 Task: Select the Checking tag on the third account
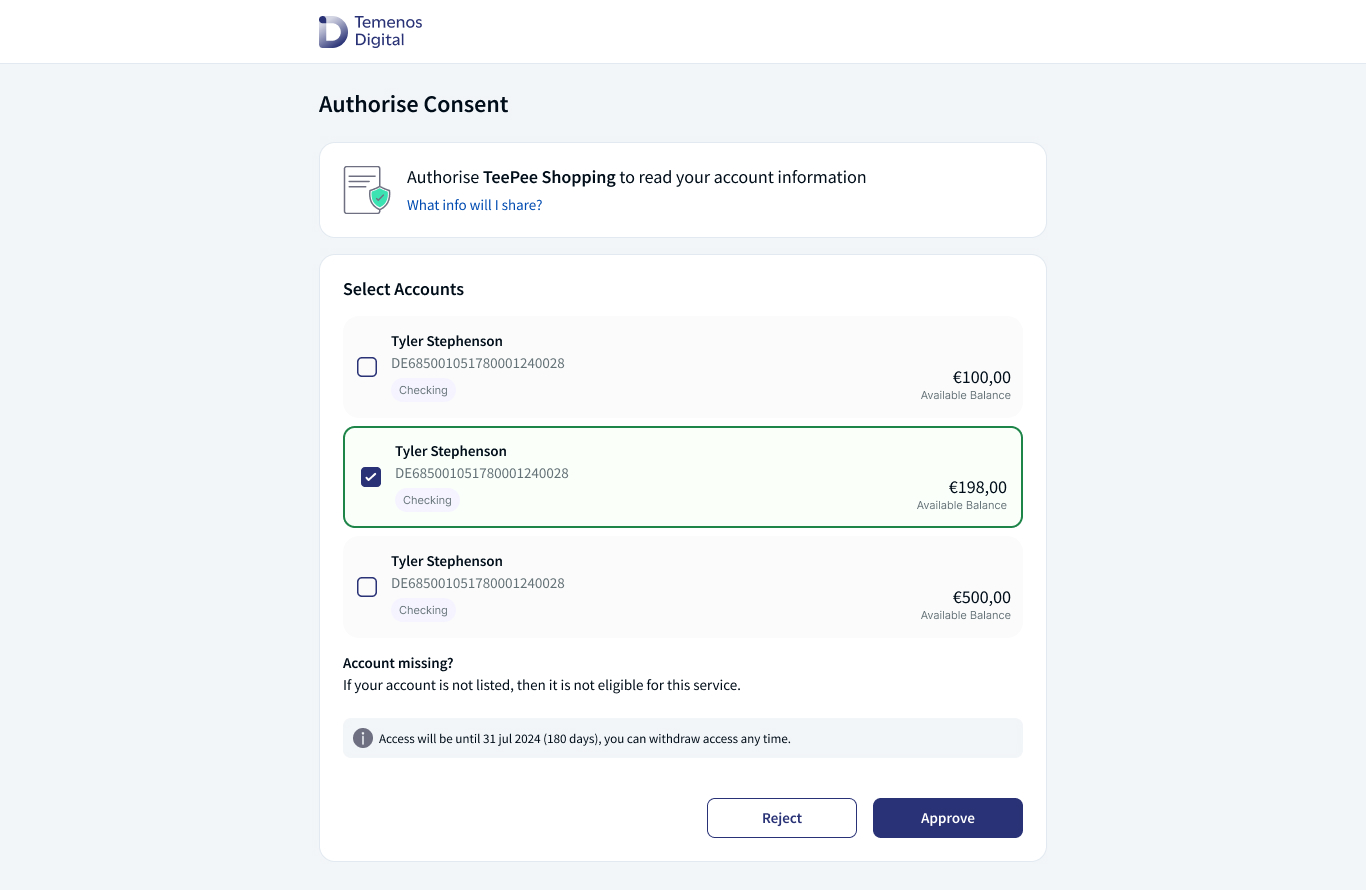[x=423, y=610]
